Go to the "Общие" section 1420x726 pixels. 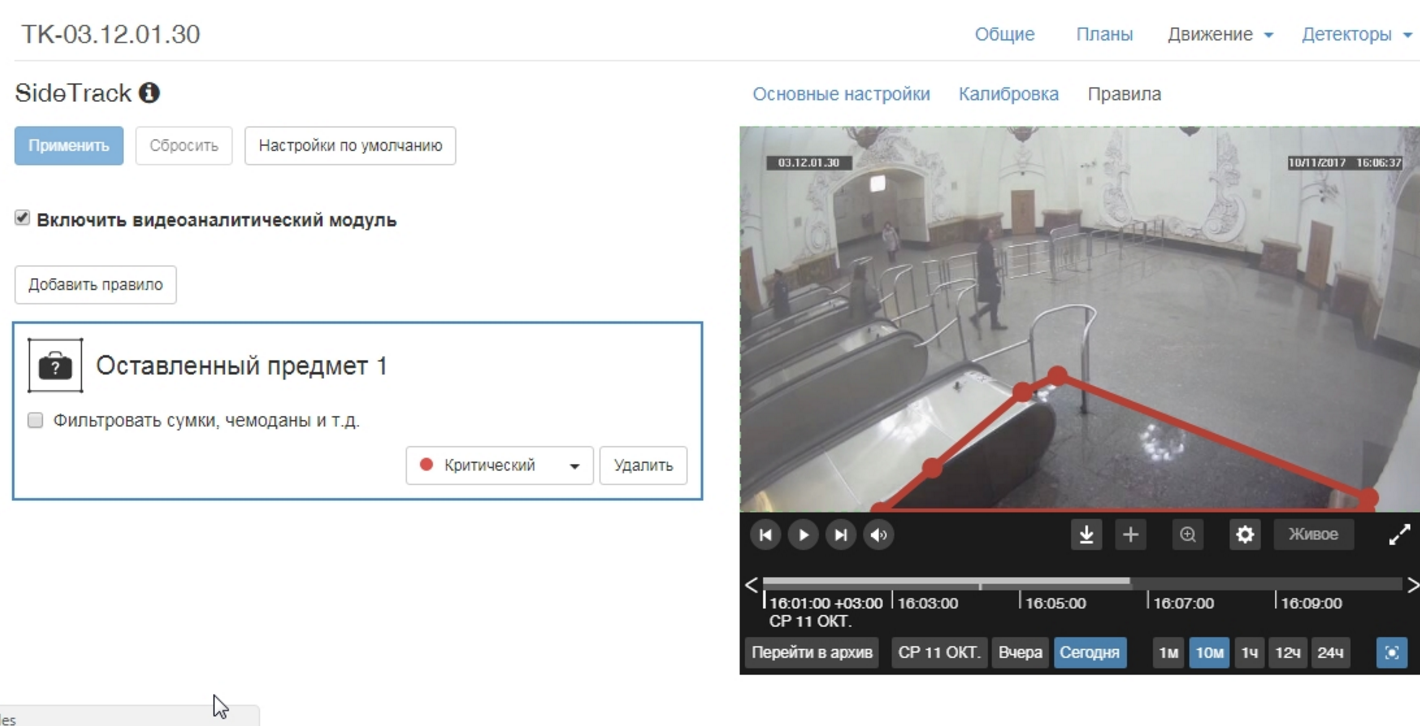[x=1004, y=34]
